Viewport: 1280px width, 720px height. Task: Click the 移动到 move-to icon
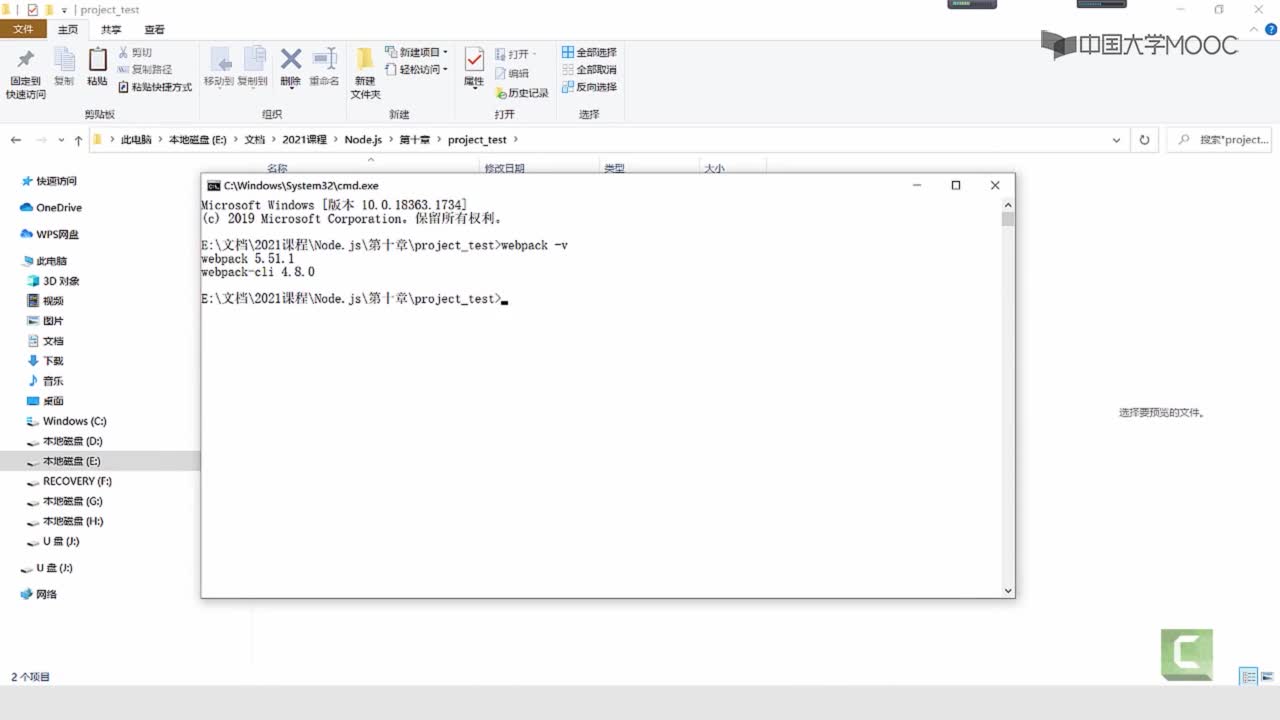point(220,59)
